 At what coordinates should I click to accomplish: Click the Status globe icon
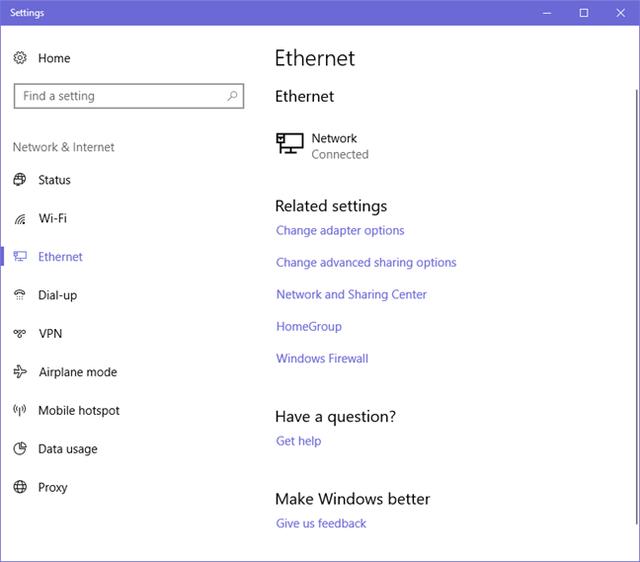point(20,180)
